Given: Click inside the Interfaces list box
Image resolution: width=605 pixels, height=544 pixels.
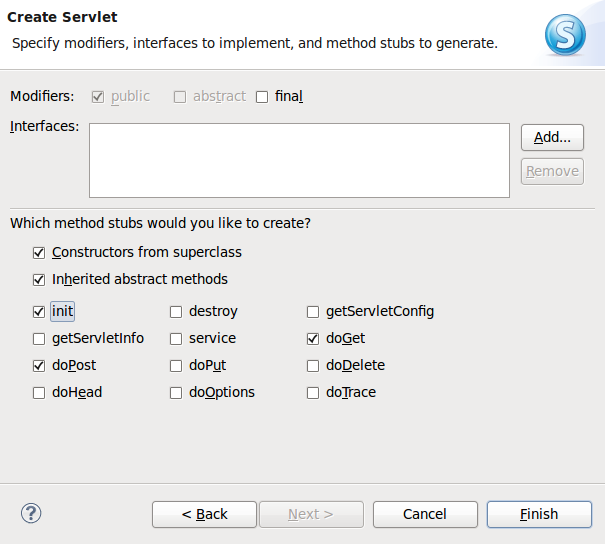Looking at the screenshot, I should (299, 160).
